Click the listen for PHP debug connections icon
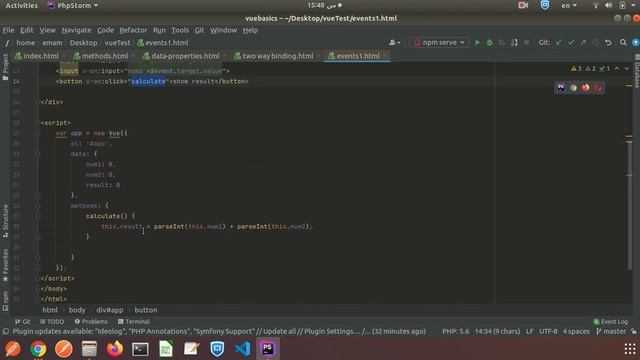 pyautogui.click(x=514, y=42)
